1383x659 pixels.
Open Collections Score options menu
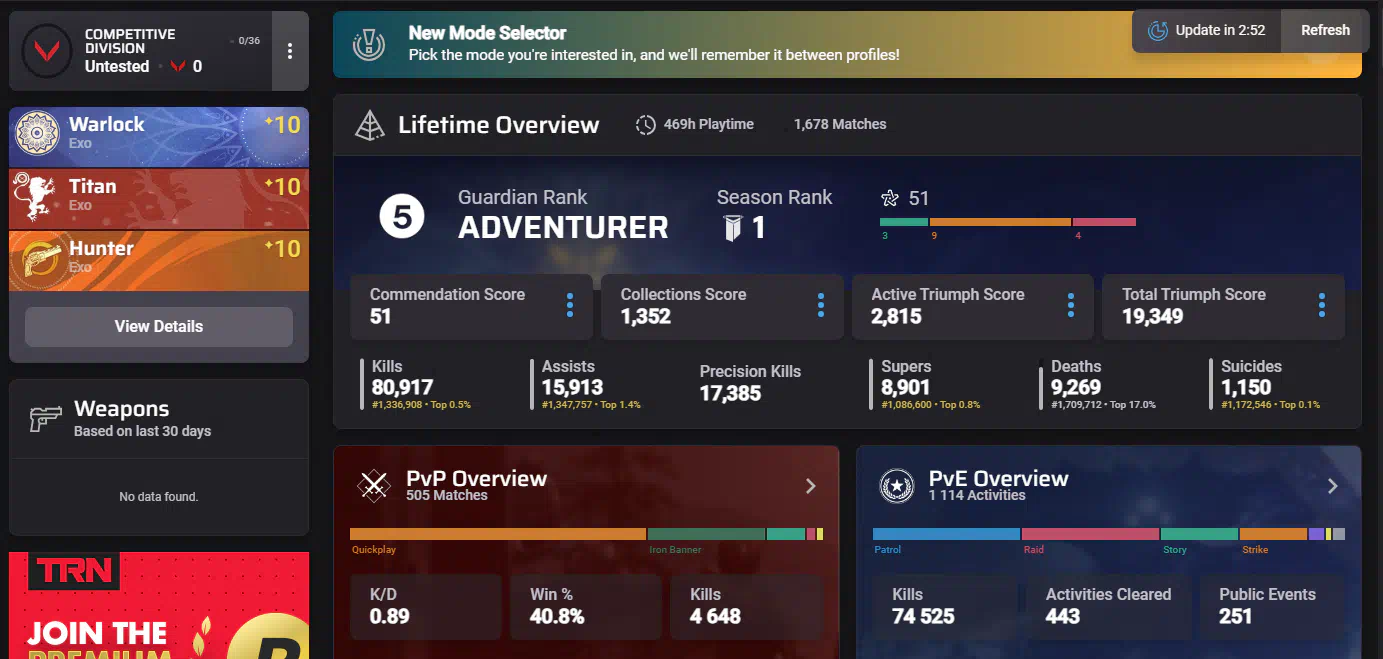(821, 306)
